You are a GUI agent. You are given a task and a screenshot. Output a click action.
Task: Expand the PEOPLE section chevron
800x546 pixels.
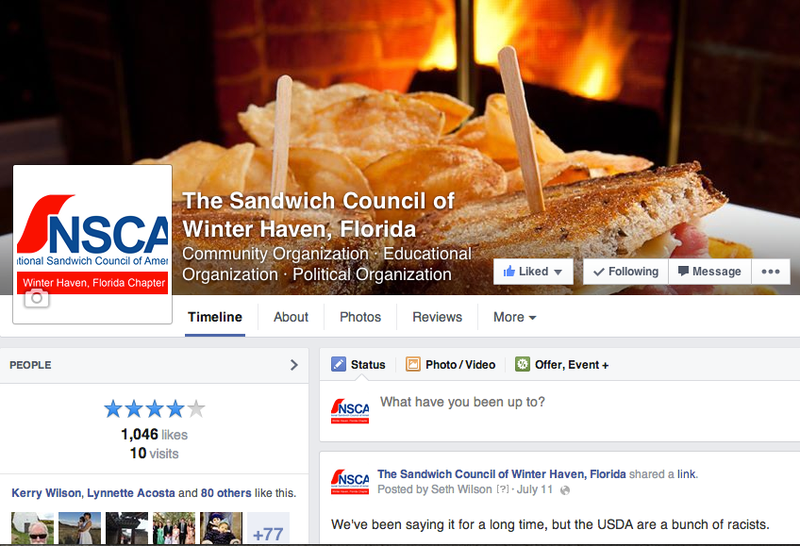tap(294, 365)
